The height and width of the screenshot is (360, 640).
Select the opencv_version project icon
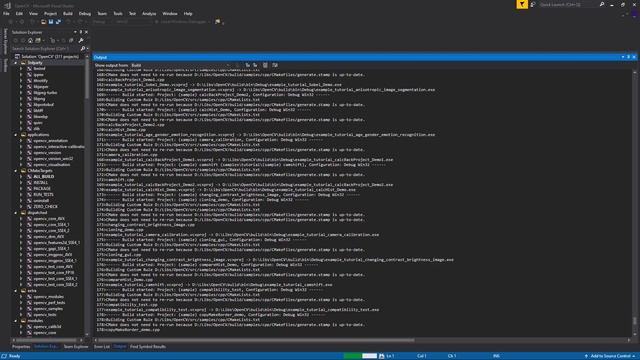tap(29, 153)
